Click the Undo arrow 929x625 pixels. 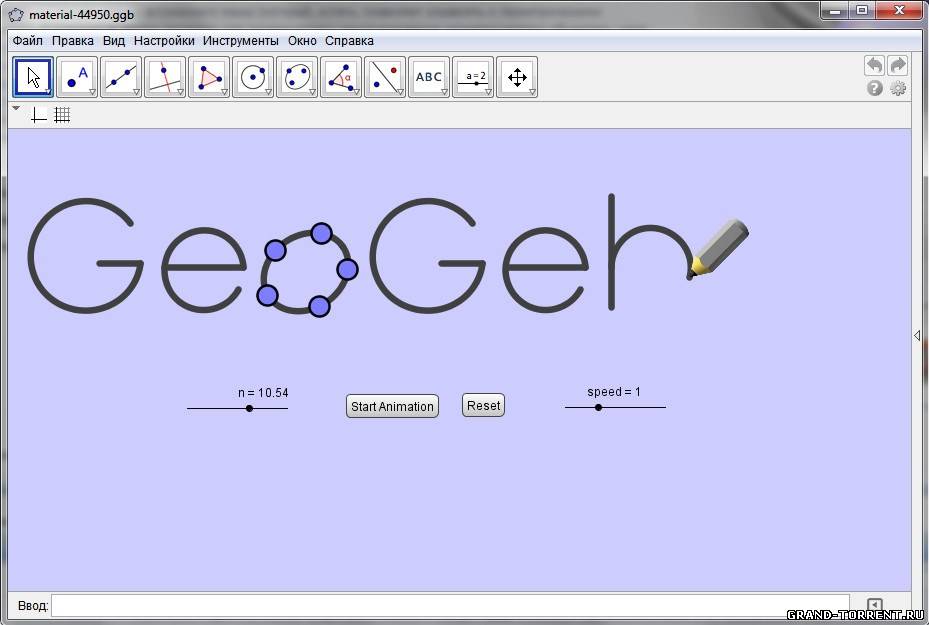(874, 65)
